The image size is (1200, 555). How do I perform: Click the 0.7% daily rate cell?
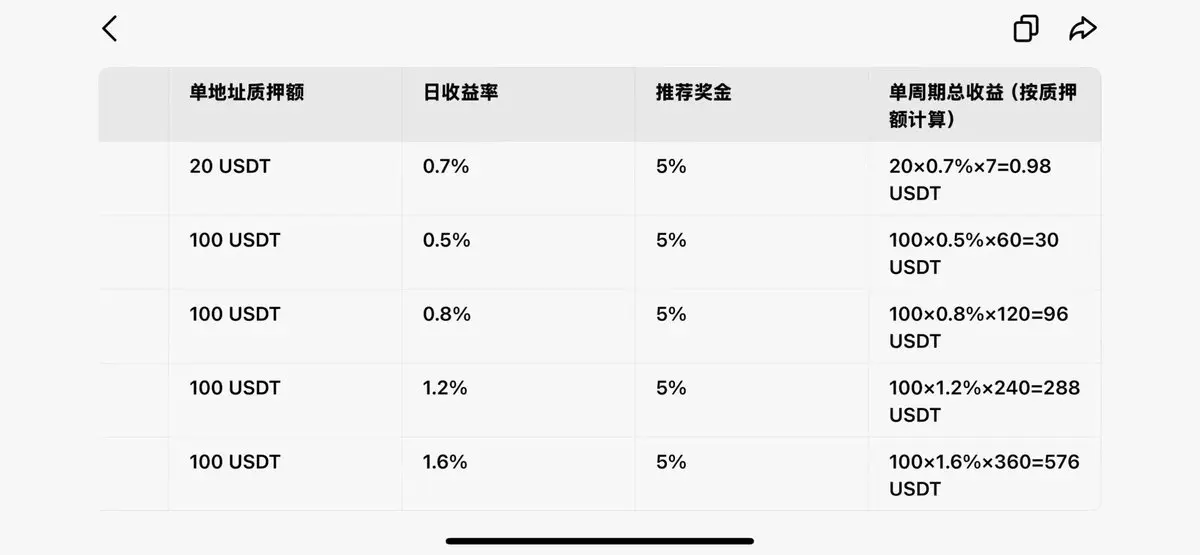446,167
